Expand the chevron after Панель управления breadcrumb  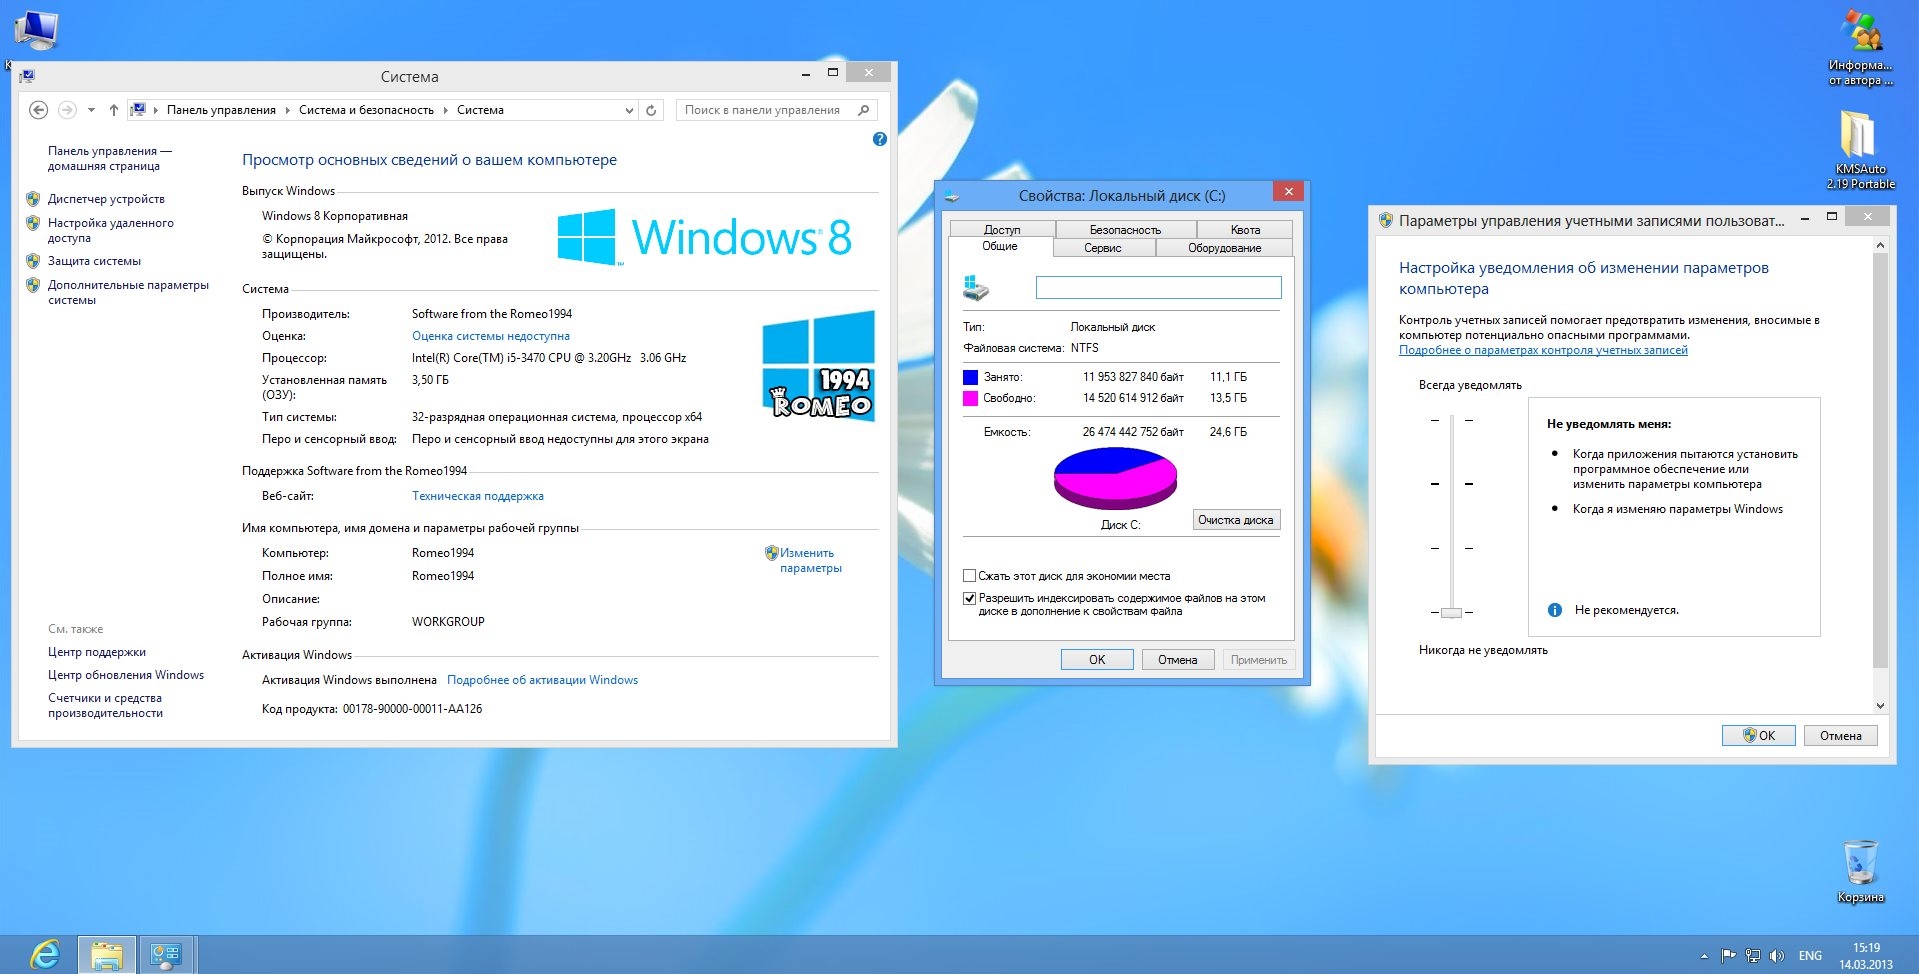[287, 110]
